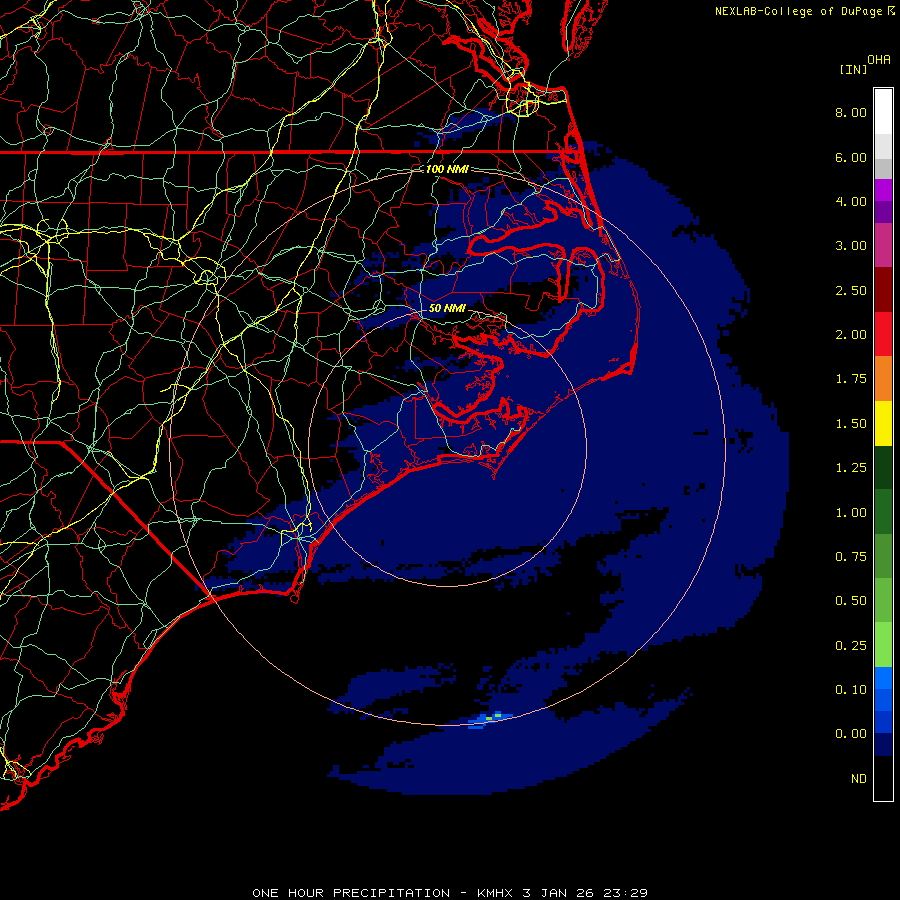Click the 50 NMI range ring label

pos(447,308)
